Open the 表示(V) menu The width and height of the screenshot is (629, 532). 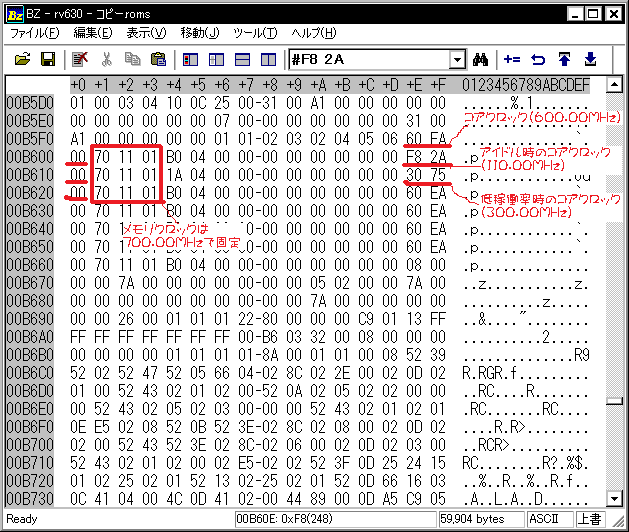pos(146,33)
